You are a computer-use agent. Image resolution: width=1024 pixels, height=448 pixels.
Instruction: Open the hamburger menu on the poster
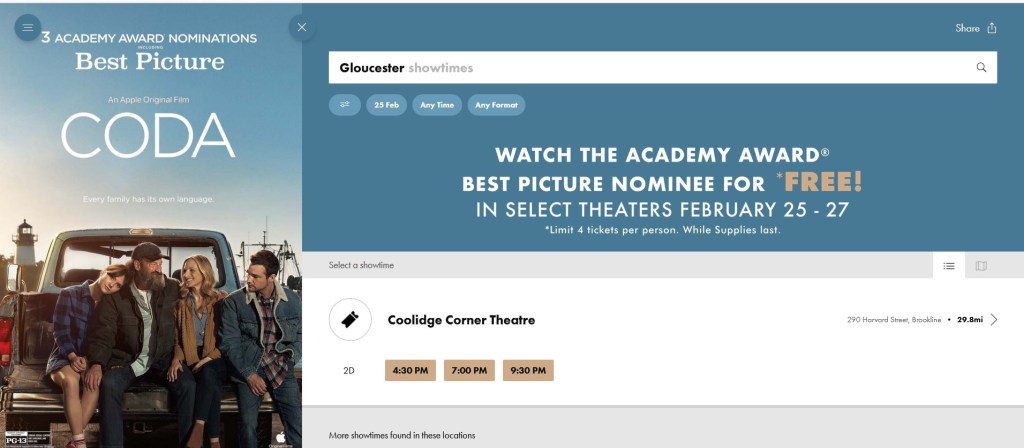tap(28, 27)
